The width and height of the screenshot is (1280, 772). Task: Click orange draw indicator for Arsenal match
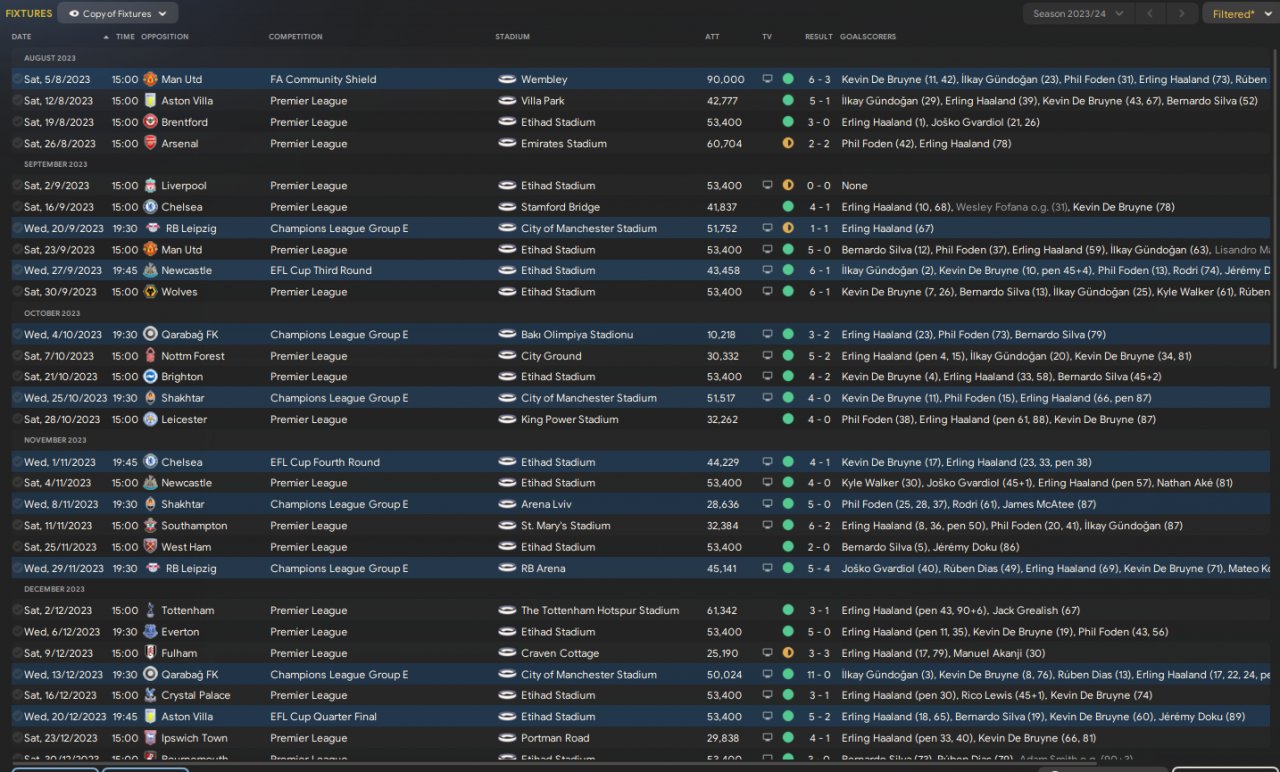(x=788, y=143)
